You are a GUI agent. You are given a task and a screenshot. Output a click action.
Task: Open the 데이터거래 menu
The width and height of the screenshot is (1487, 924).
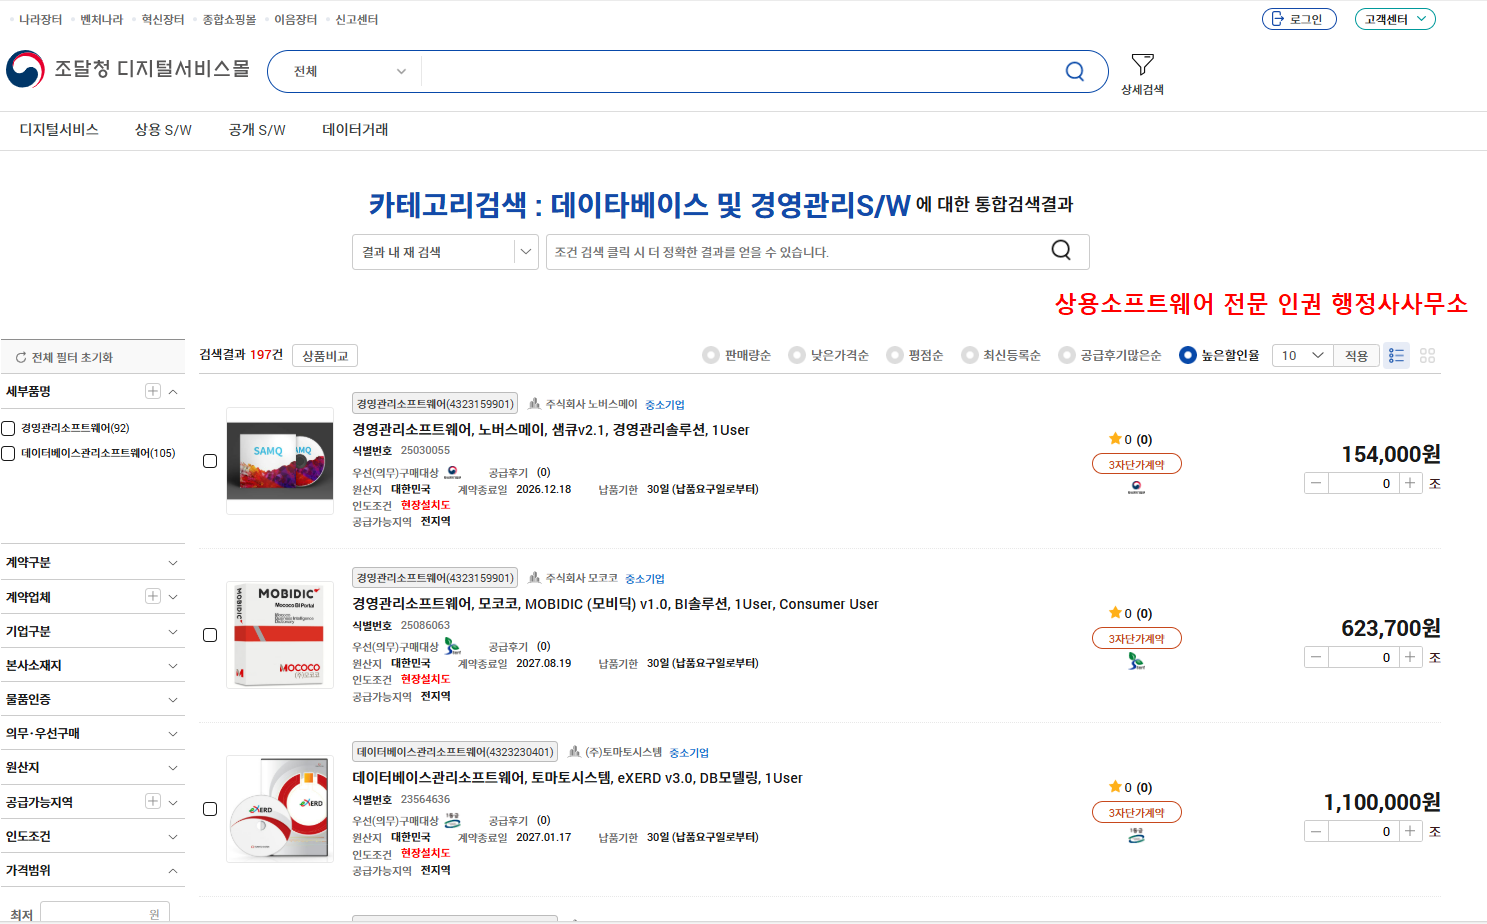(x=355, y=130)
